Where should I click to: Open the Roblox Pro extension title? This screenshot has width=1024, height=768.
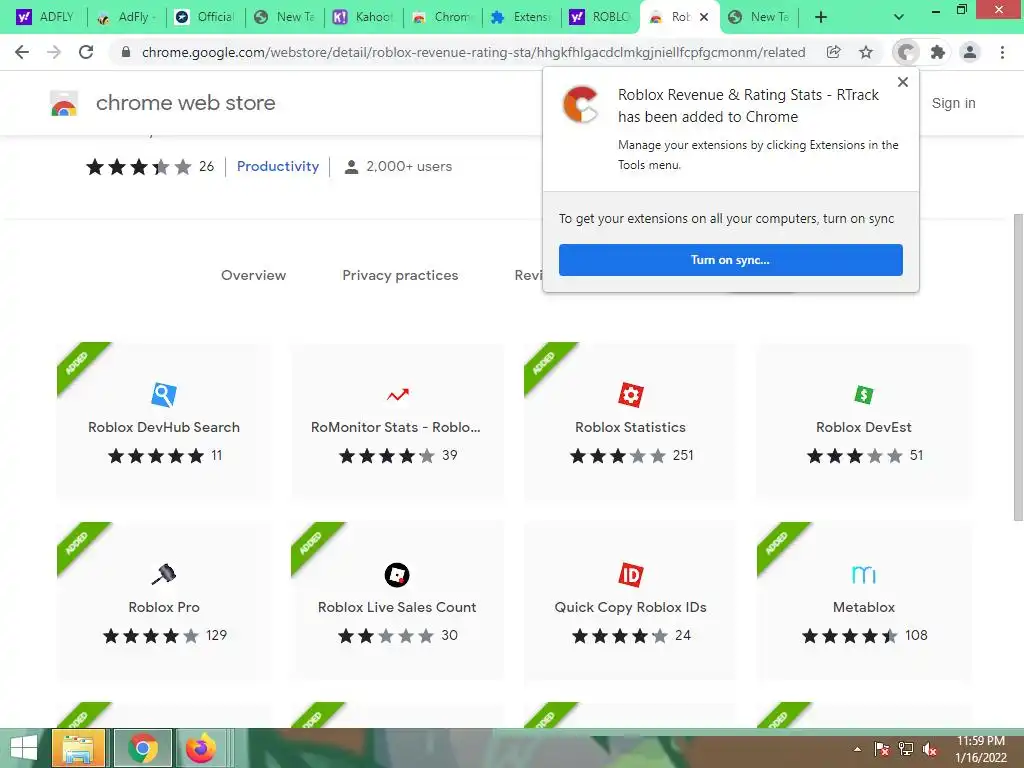pyautogui.click(x=164, y=607)
